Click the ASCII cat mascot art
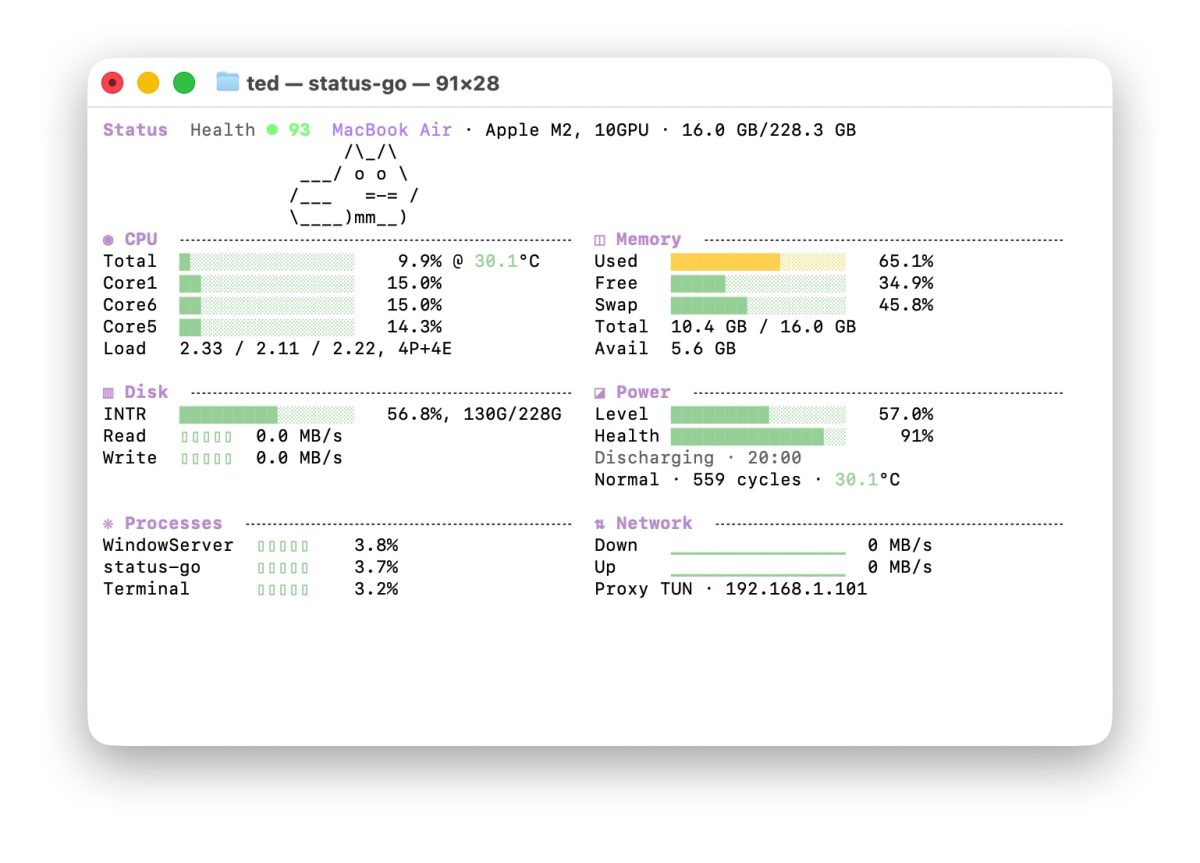Screen dimensions: 1200x863 (354, 184)
